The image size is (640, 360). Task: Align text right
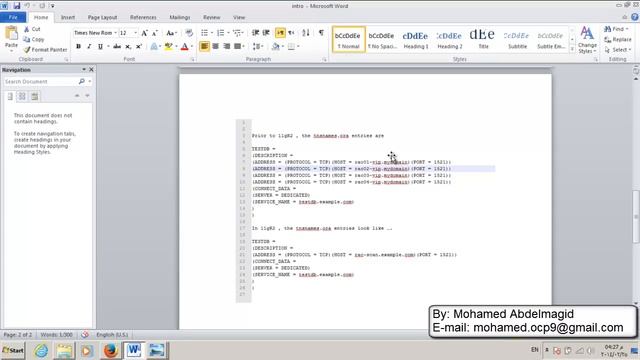coord(227,47)
